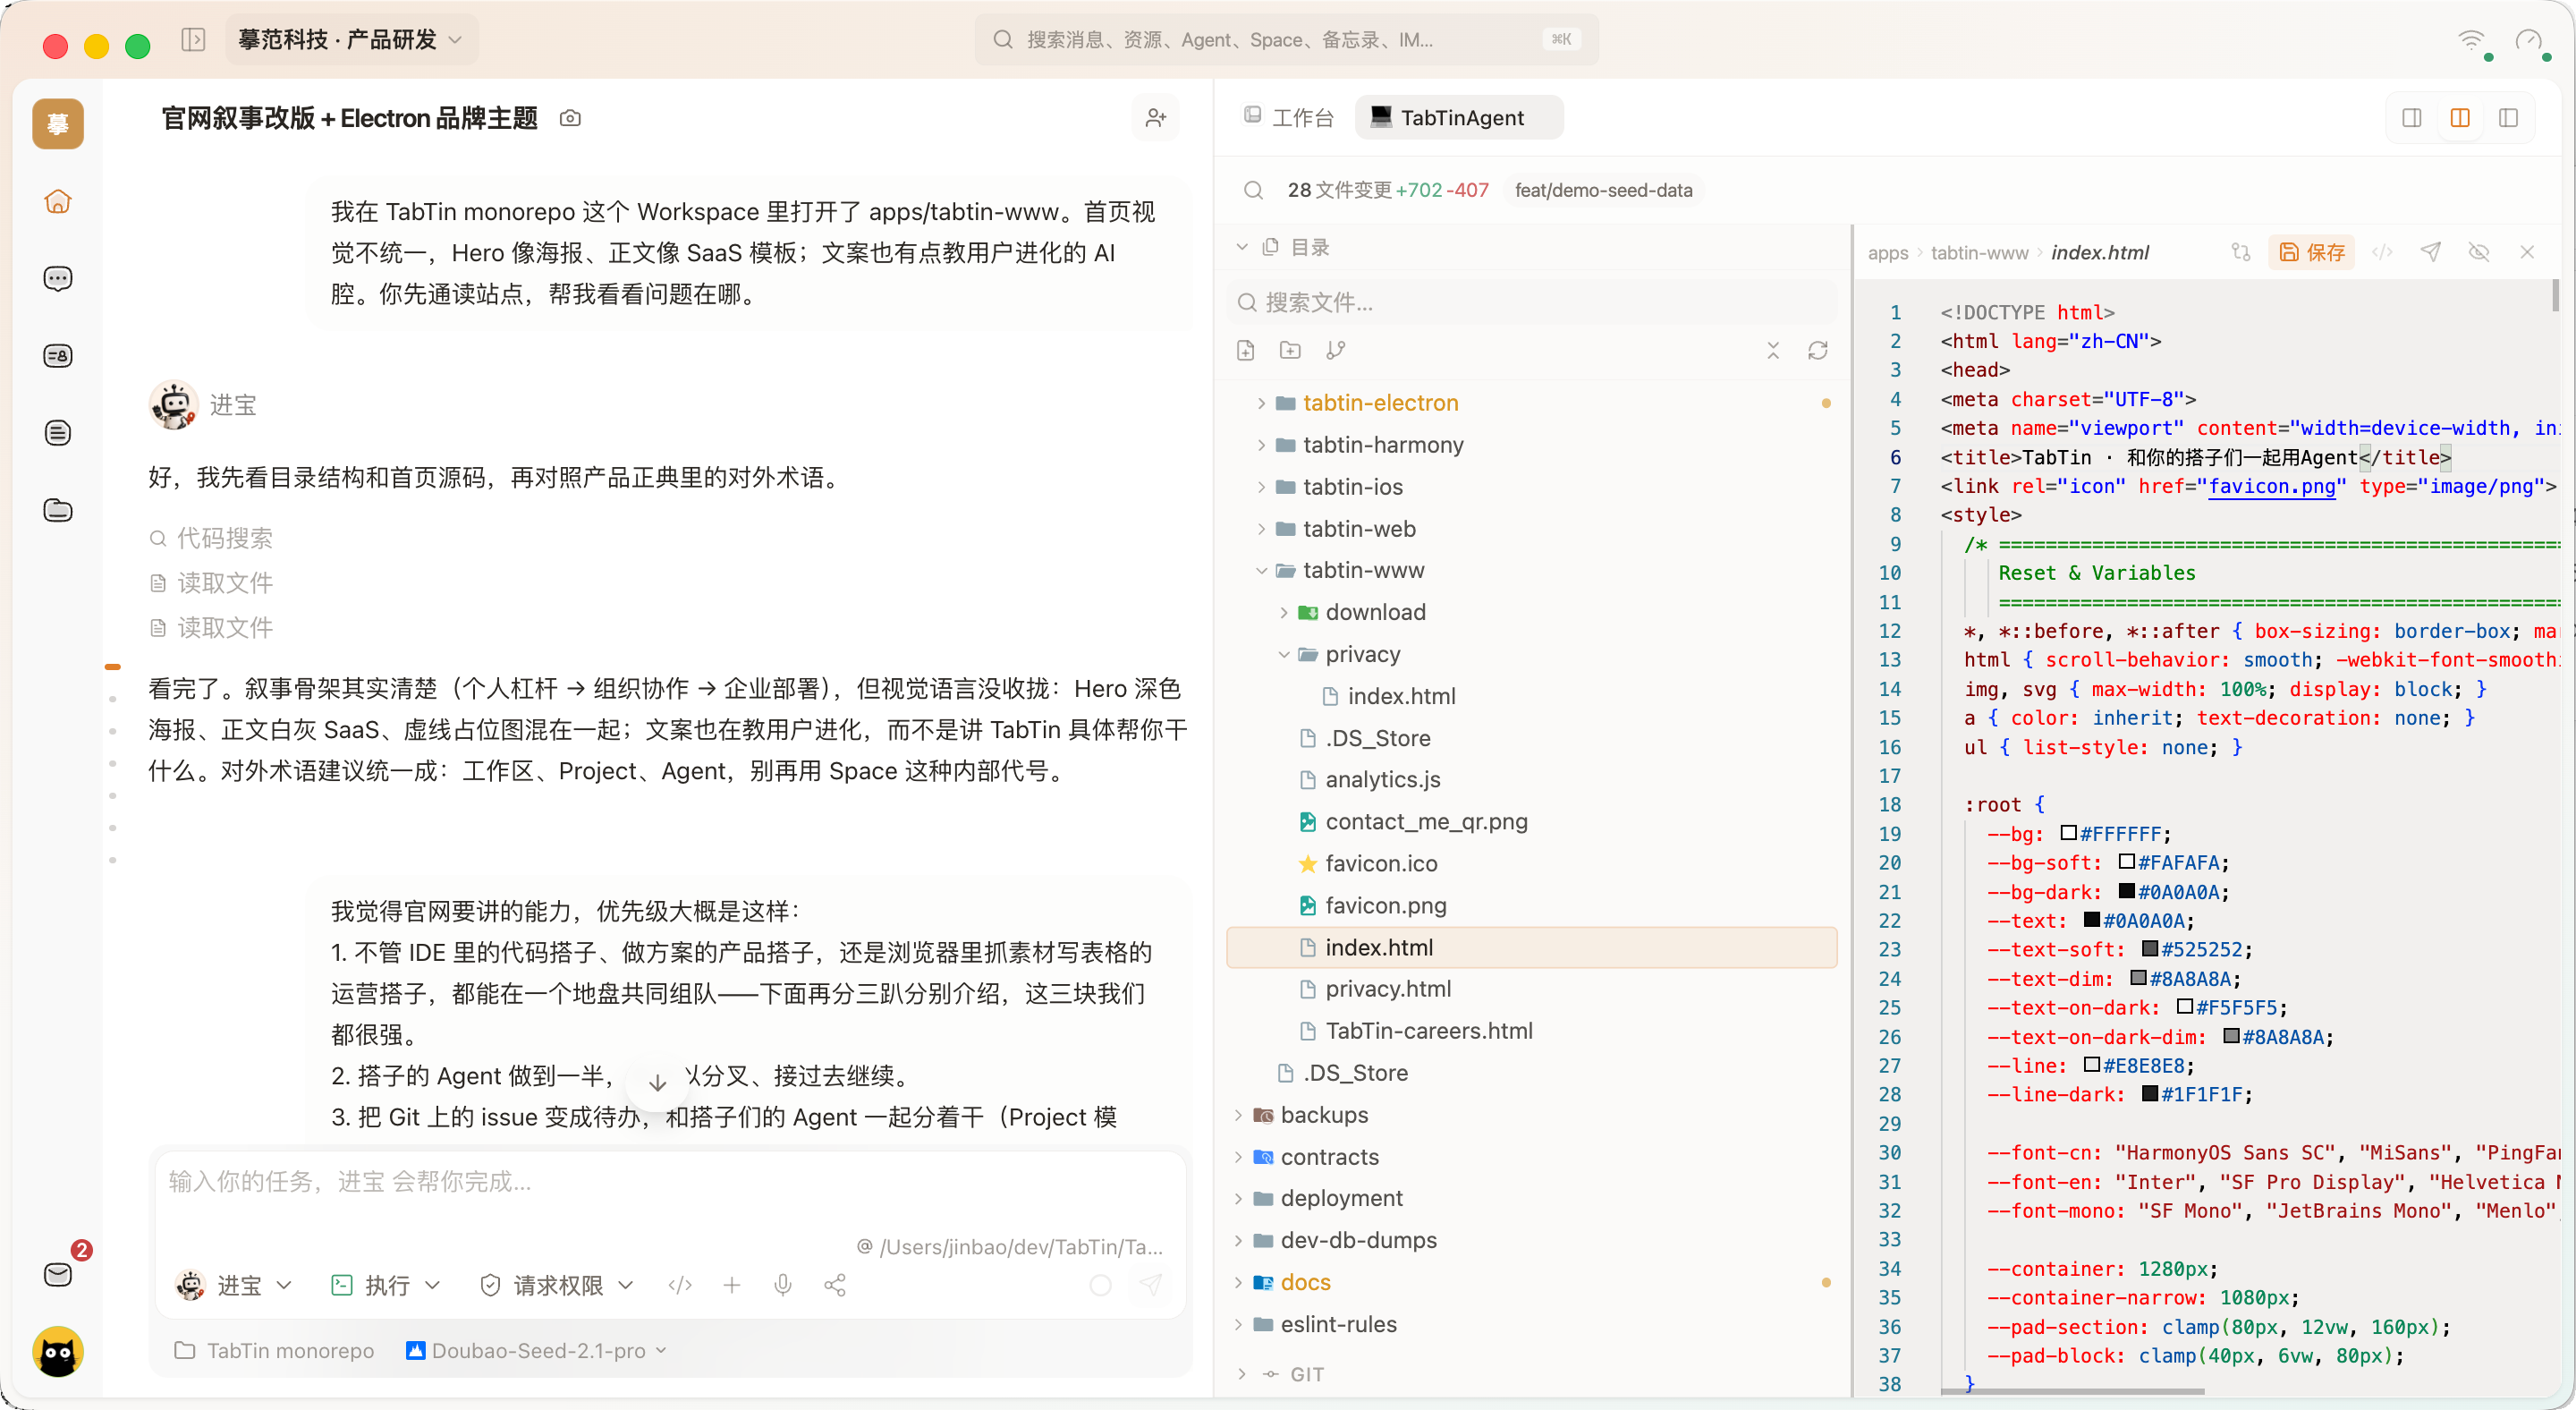Image resolution: width=2576 pixels, height=1410 pixels.
Task: Click the --text-soft color swatch #525252
Action: [x=2150, y=949]
